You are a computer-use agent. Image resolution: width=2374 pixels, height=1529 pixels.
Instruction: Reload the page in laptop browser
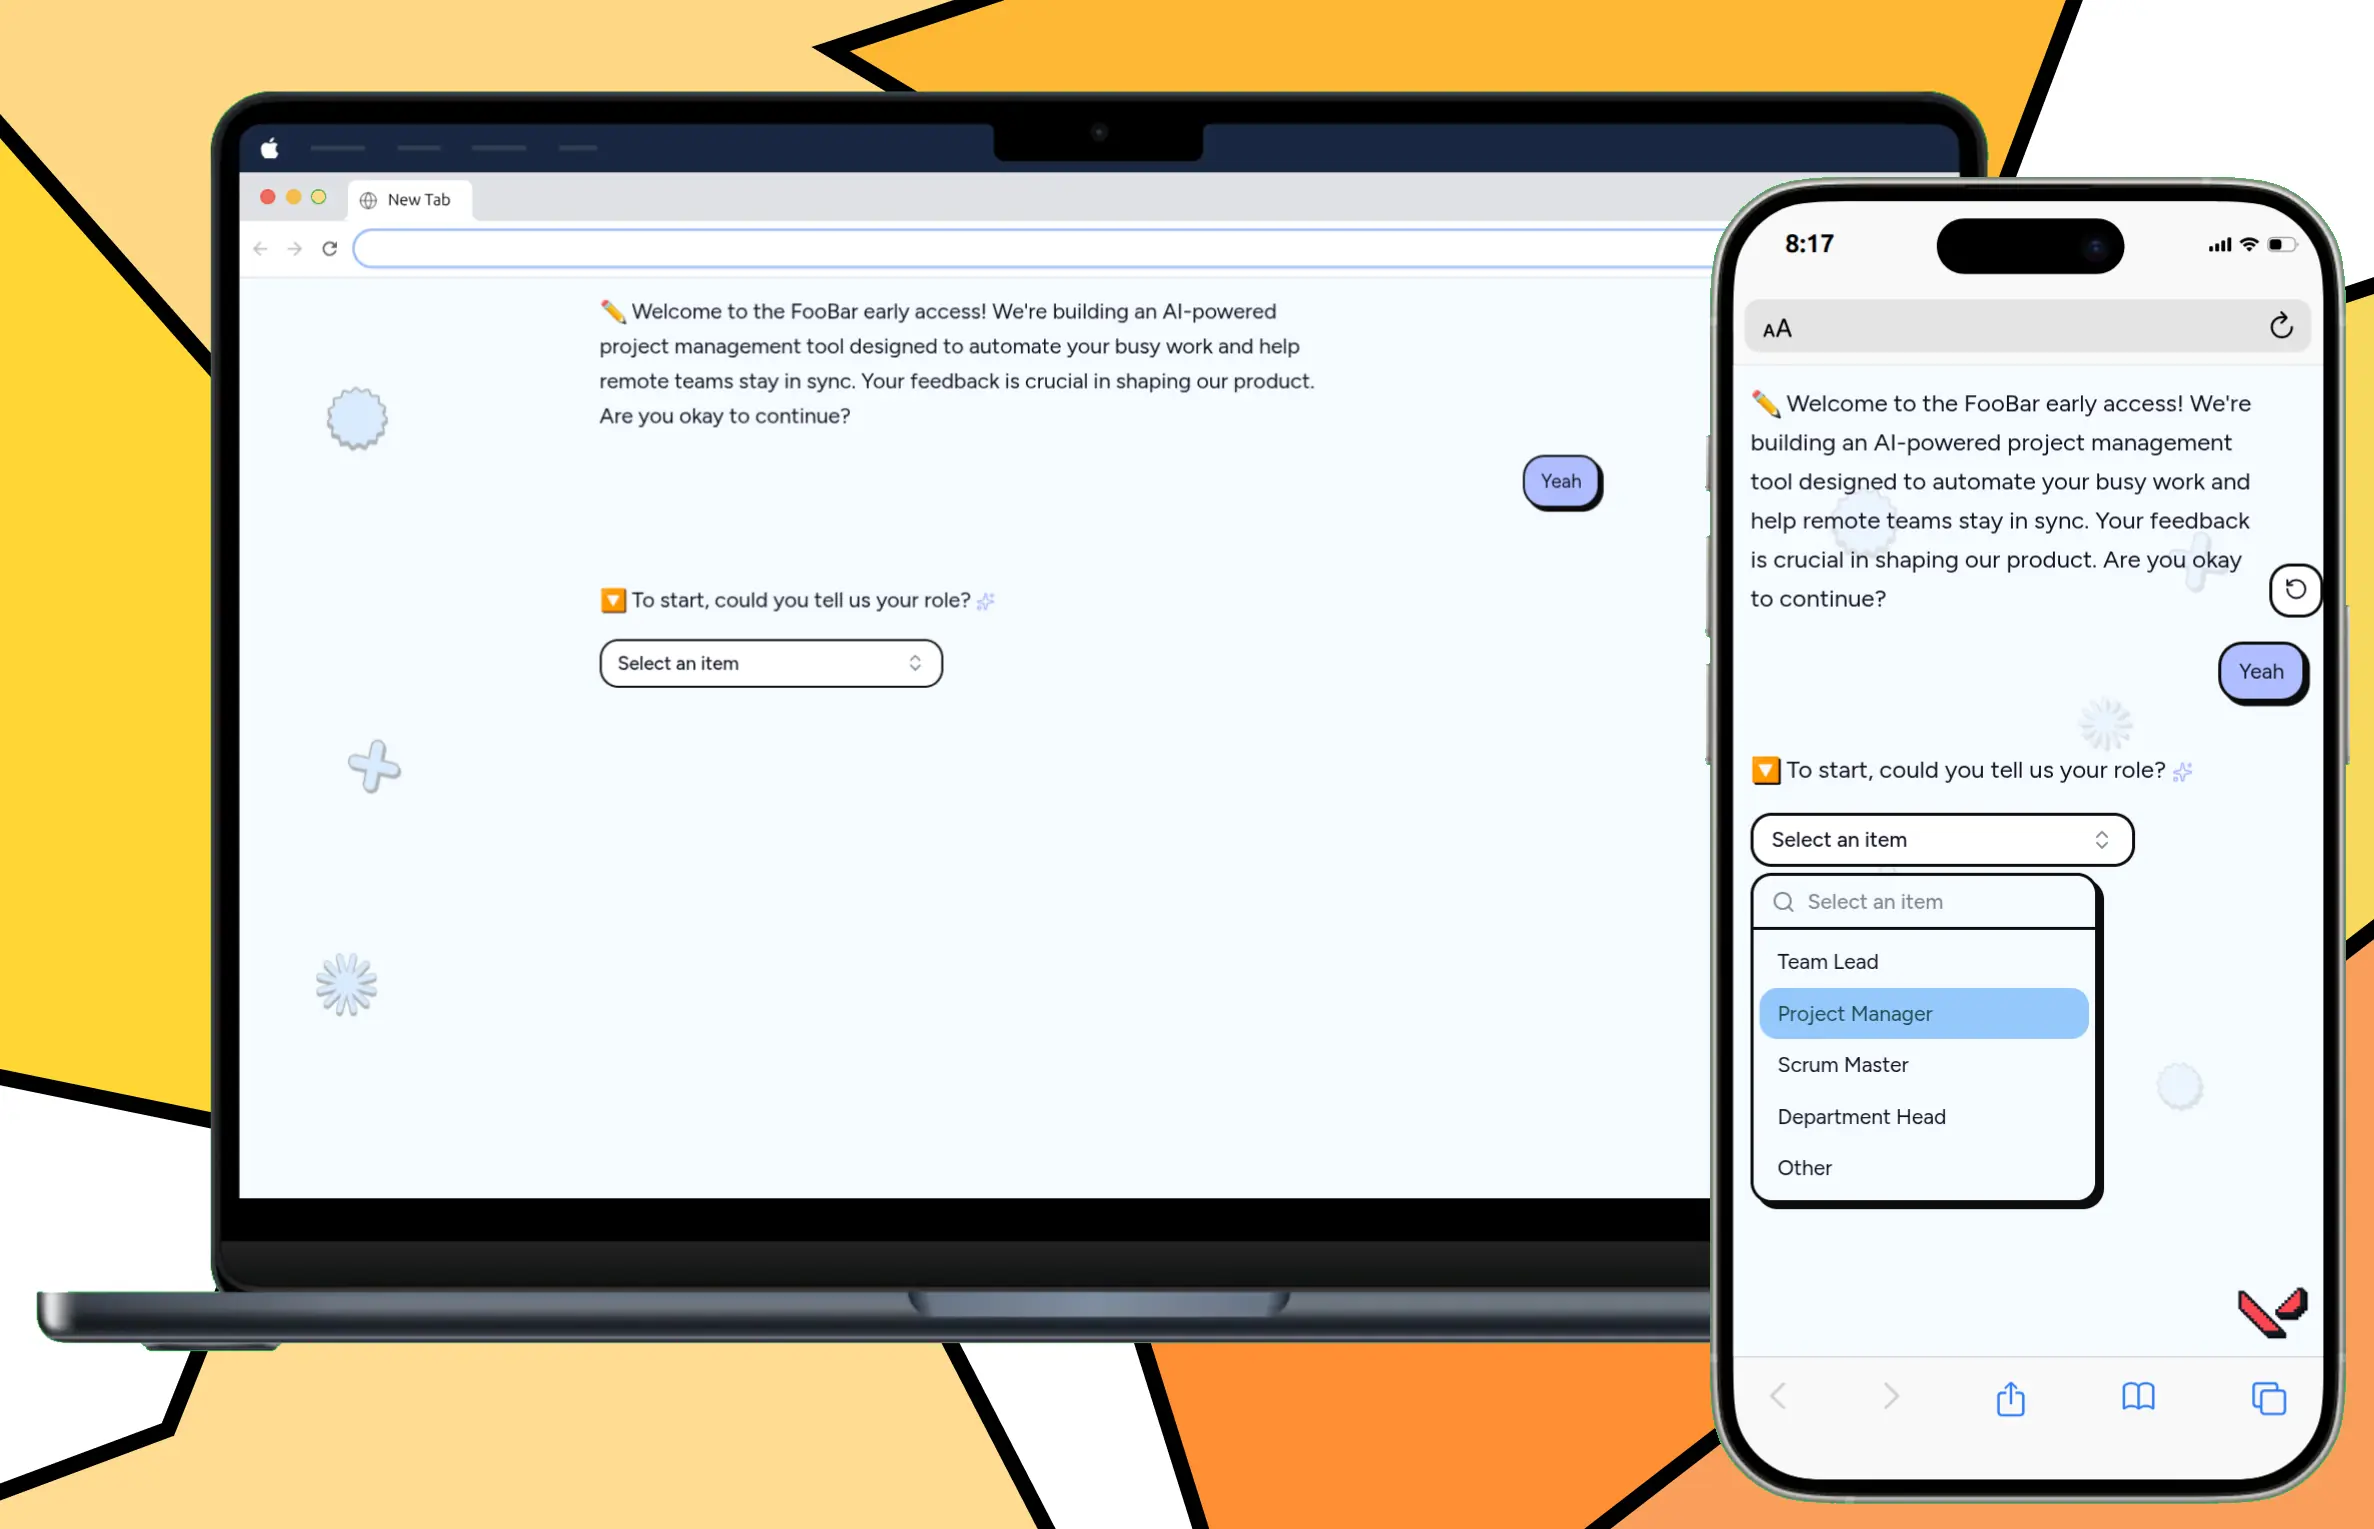pyautogui.click(x=330, y=248)
